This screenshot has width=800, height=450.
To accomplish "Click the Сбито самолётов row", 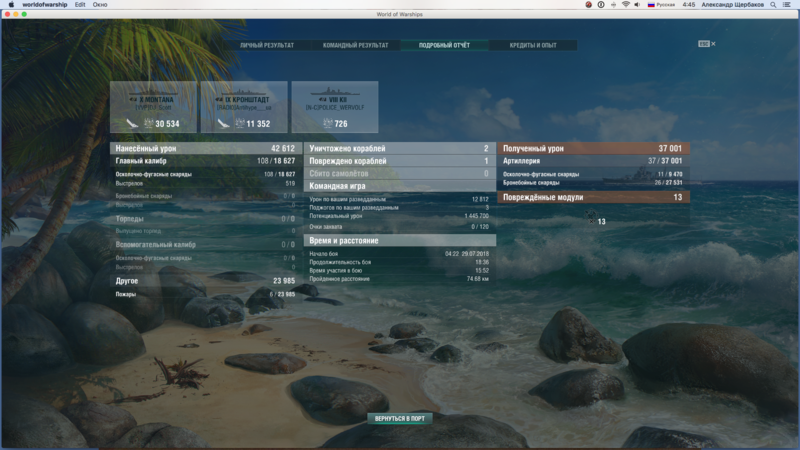I will pyautogui.click(x=400, y=173).
